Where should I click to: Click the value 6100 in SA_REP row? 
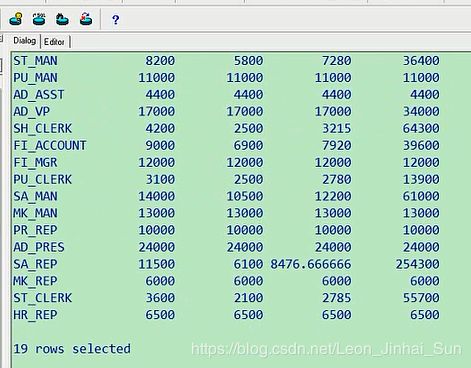pyautogui.click(x=248, y=264)
